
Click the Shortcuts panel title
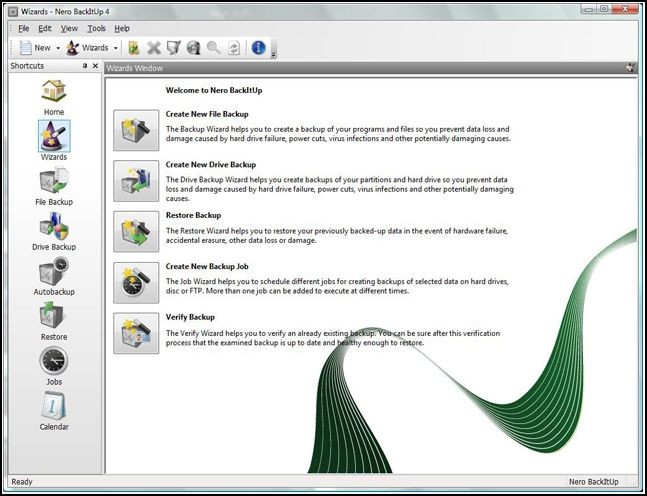pyautogui.click(x=27, y=66)
